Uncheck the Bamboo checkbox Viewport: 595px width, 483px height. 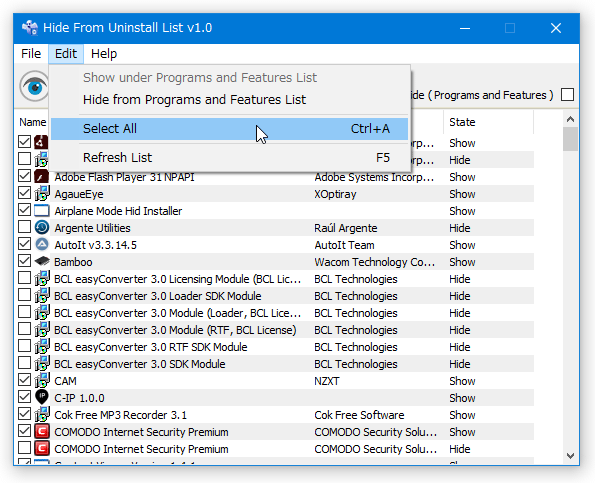24,261
